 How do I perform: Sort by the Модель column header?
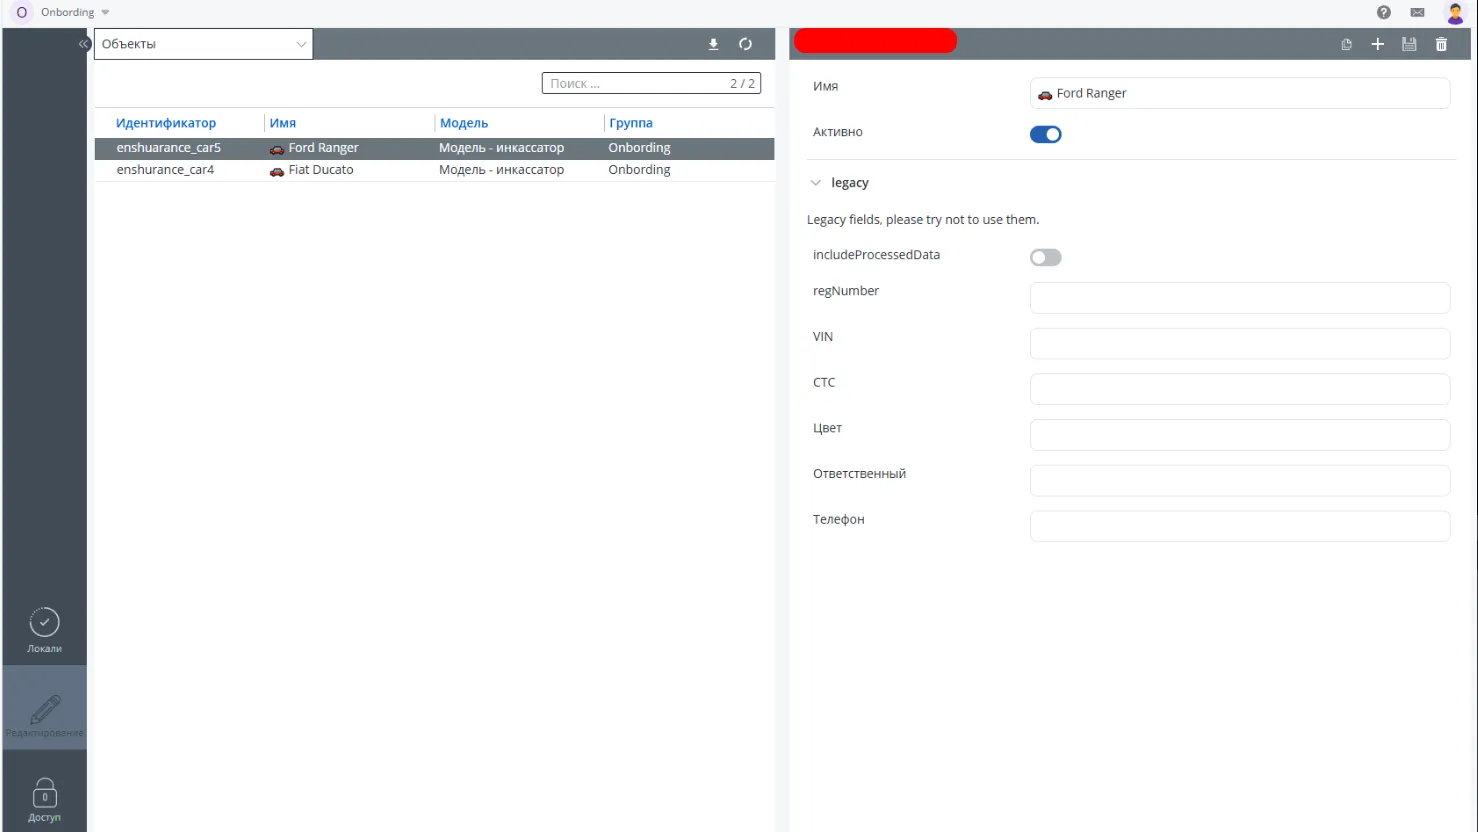tap(464, 123)
